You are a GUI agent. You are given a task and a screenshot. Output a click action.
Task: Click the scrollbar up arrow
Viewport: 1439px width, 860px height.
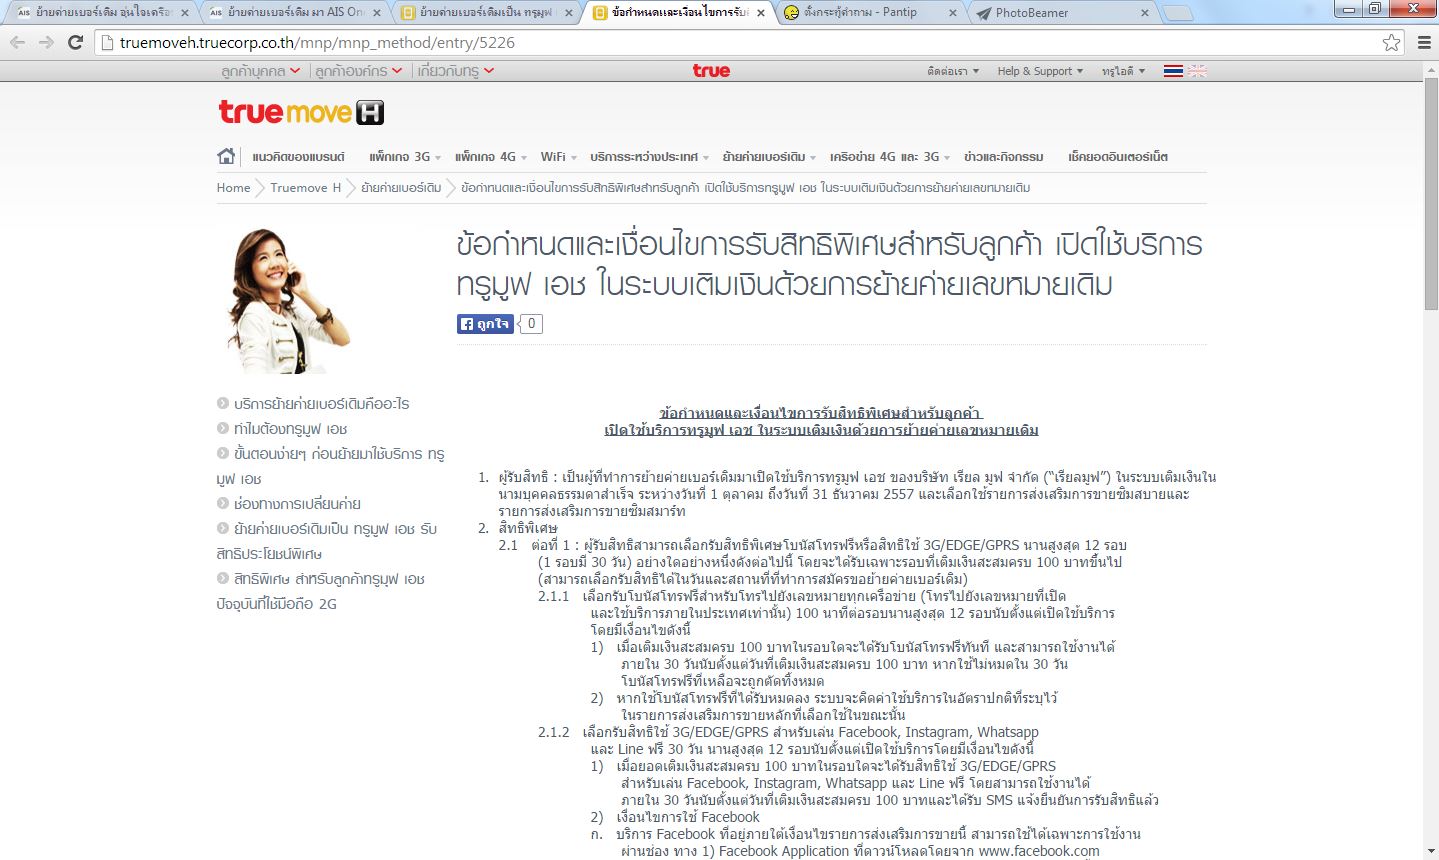1430,70
